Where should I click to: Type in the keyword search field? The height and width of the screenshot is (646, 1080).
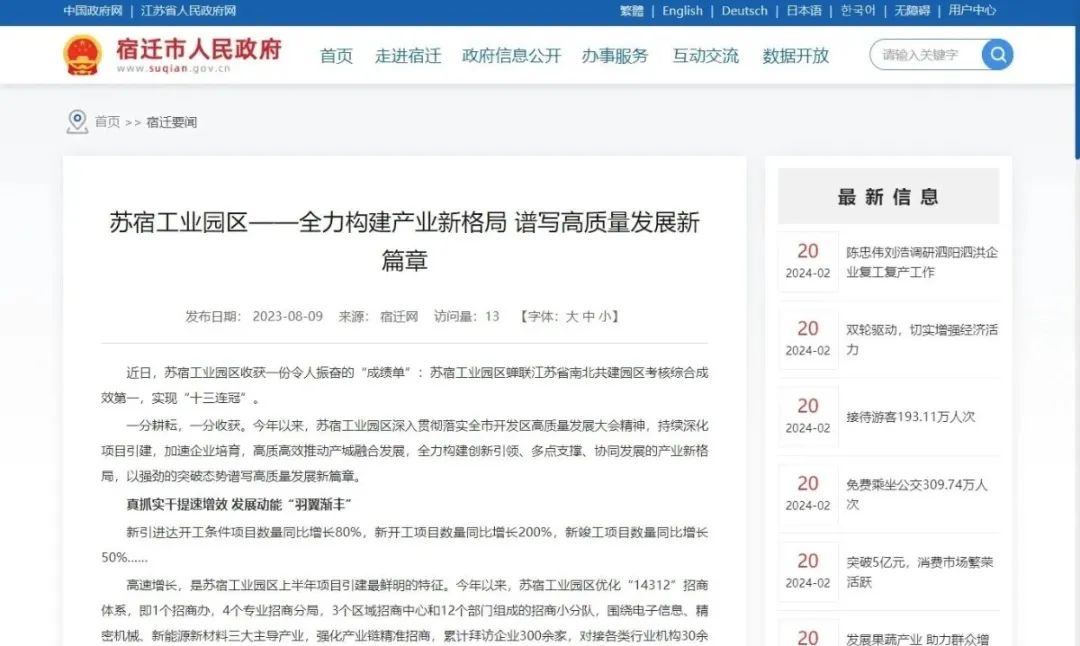click(x=925, y=55)
